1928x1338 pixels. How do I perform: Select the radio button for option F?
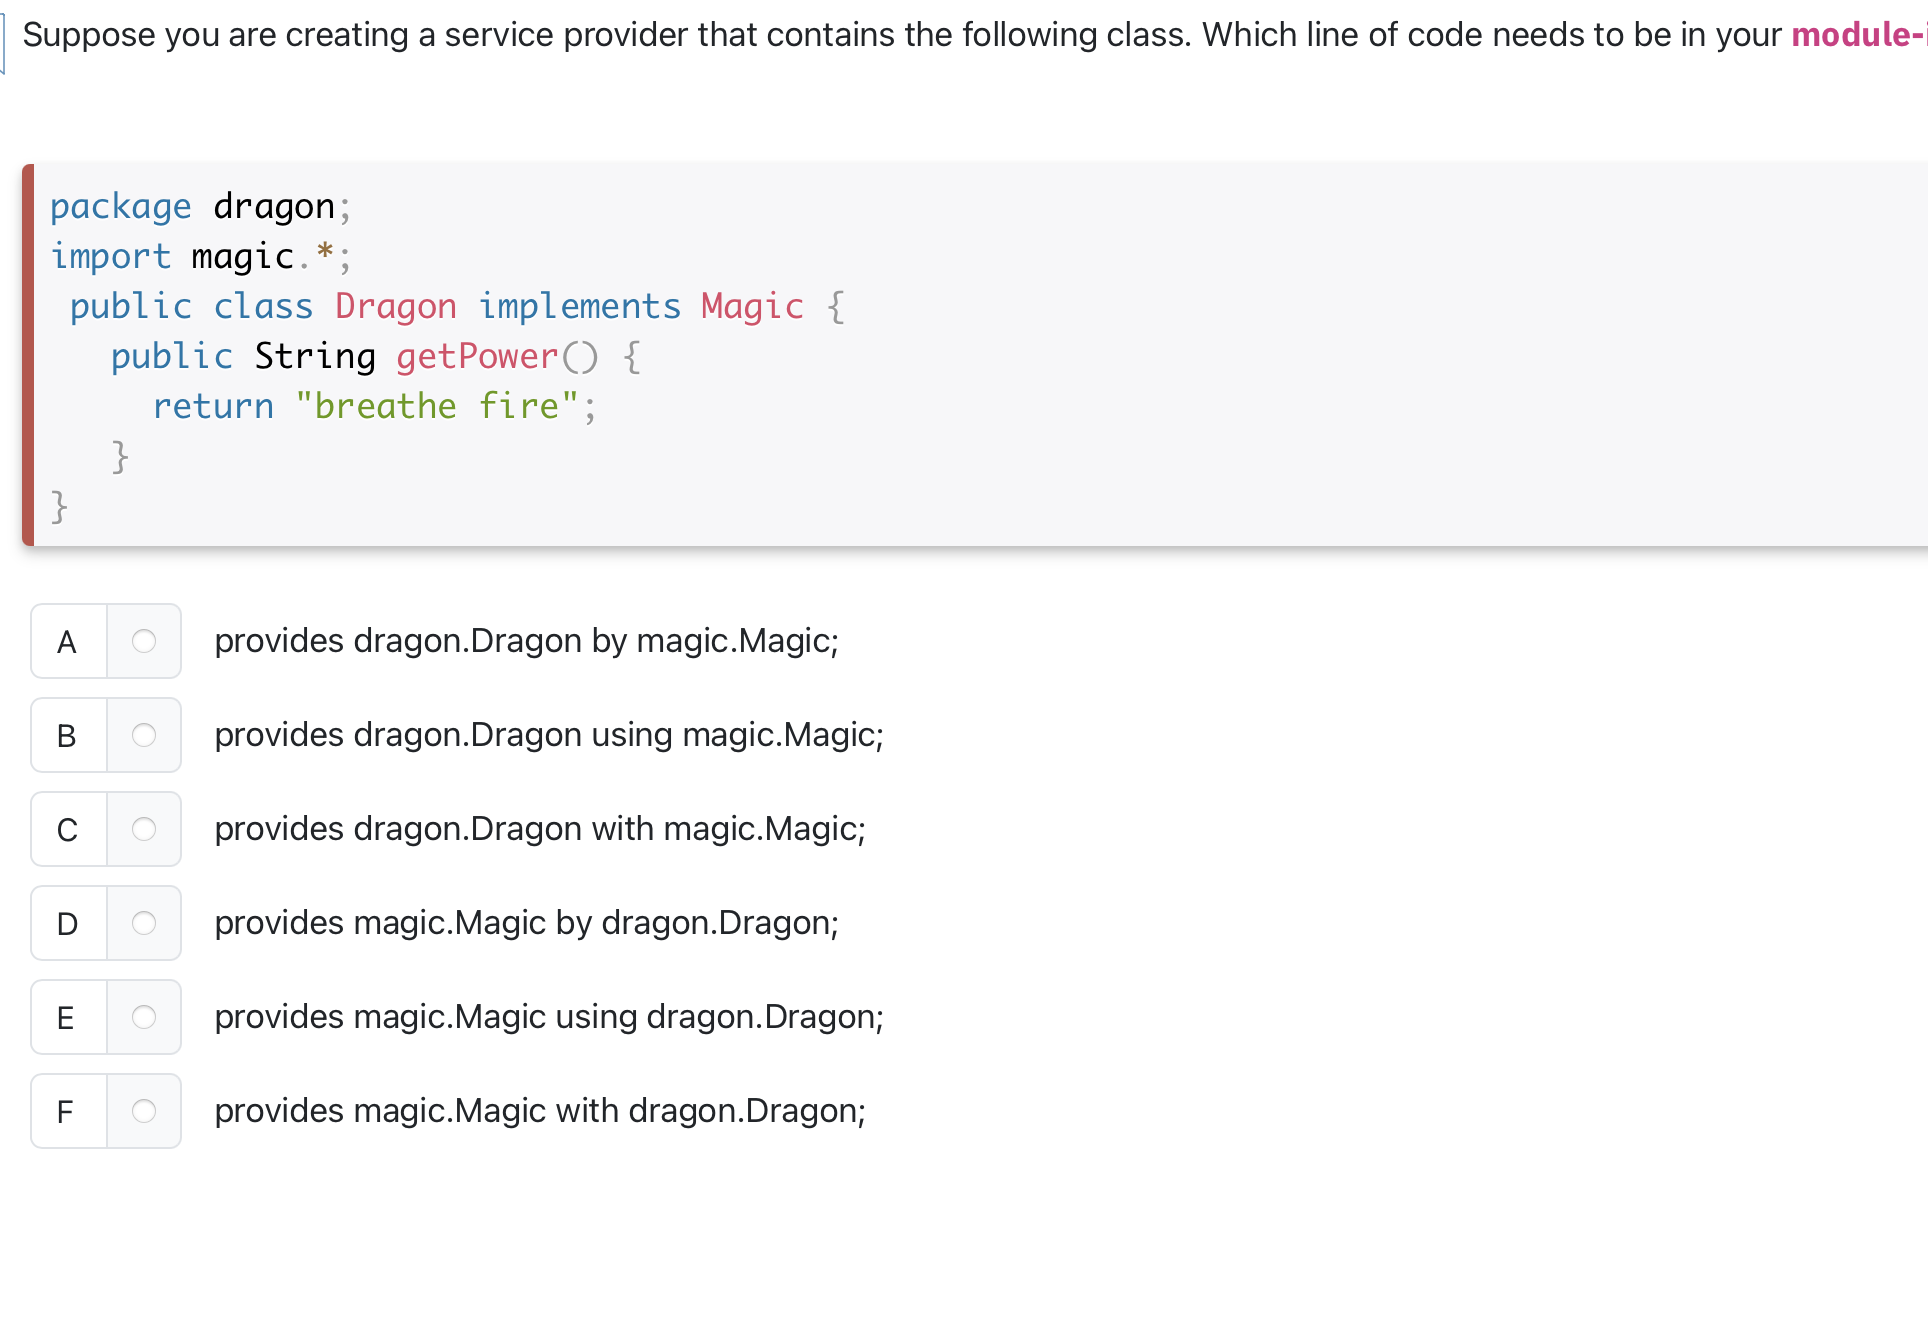coord(144,1110)
